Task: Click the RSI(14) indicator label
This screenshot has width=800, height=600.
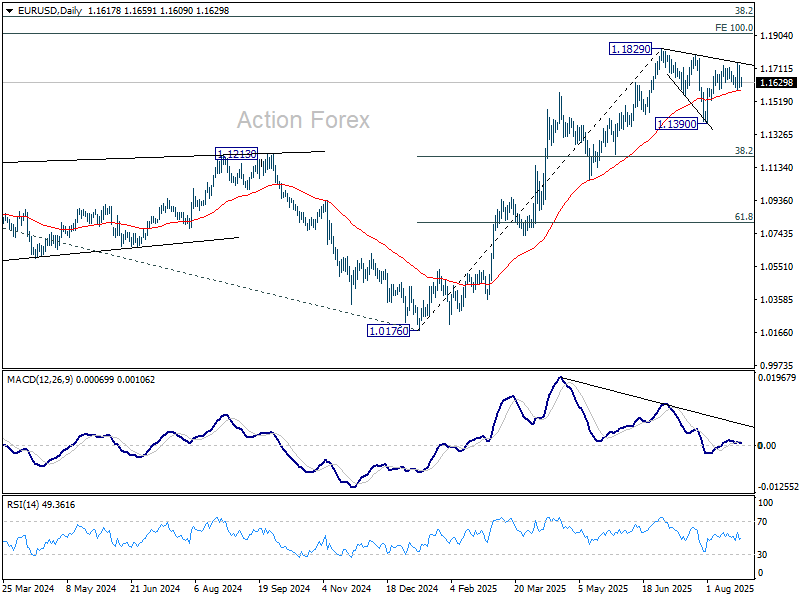Action: 22,505
